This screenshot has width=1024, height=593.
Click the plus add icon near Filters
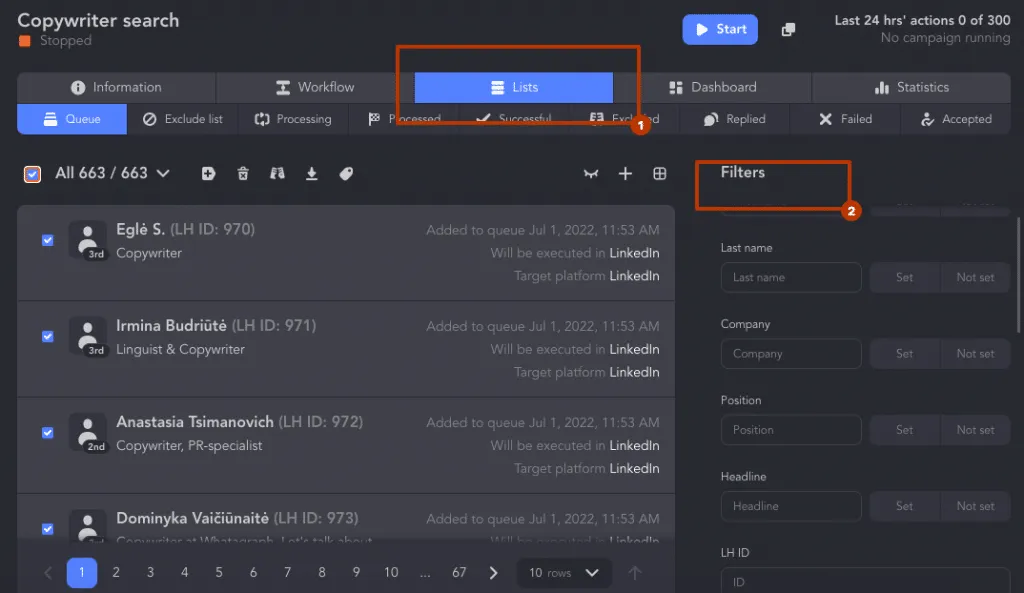[x=625, y=173]
